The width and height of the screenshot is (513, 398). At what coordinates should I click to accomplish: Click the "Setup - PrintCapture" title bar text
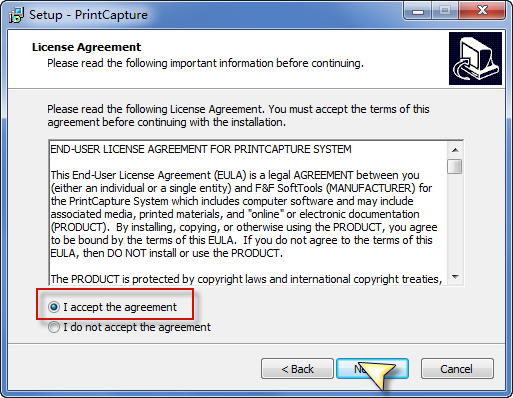(88, 15)
